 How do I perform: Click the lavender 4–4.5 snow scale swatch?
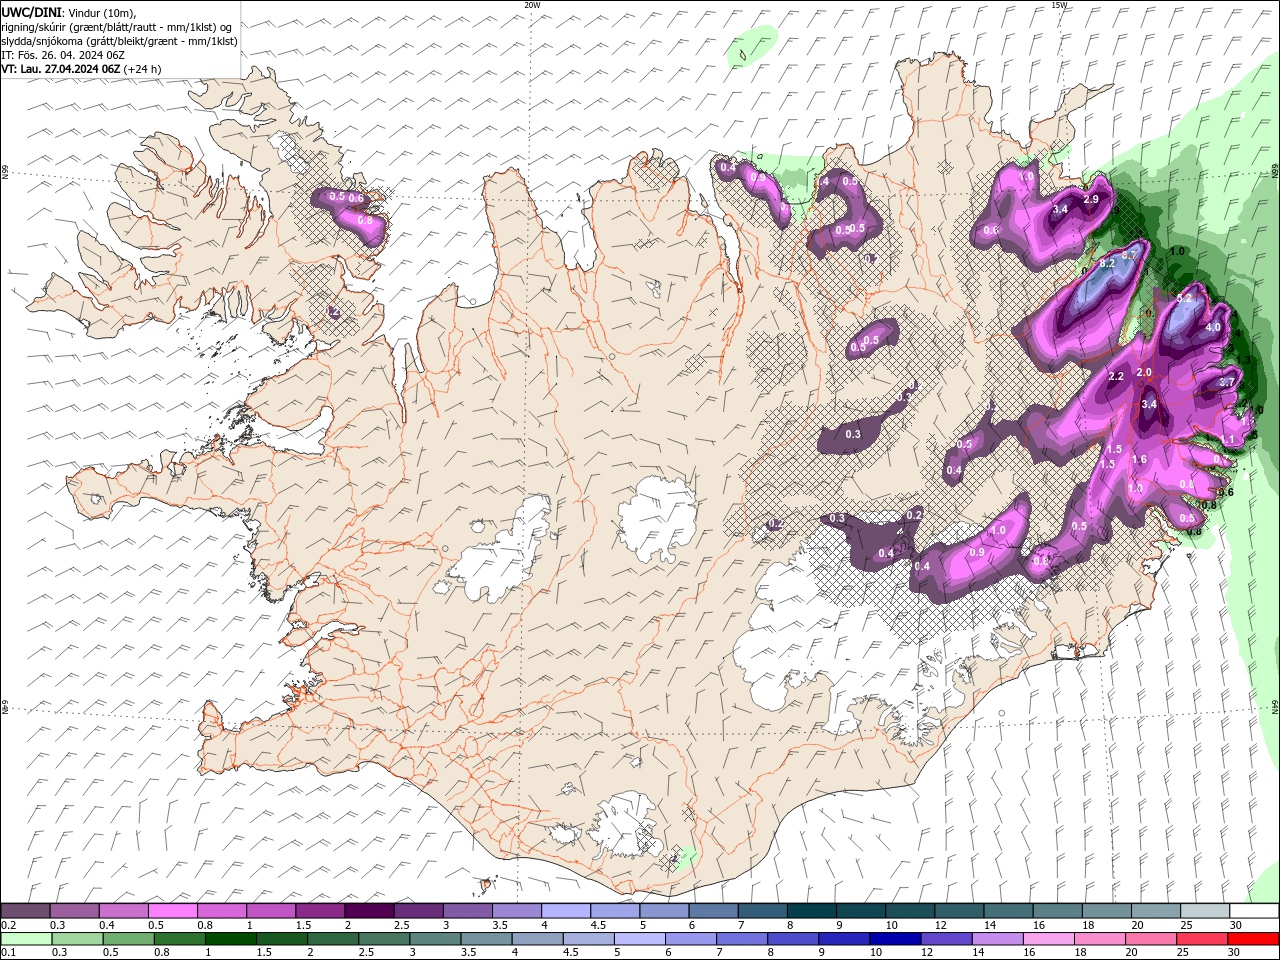566,911
